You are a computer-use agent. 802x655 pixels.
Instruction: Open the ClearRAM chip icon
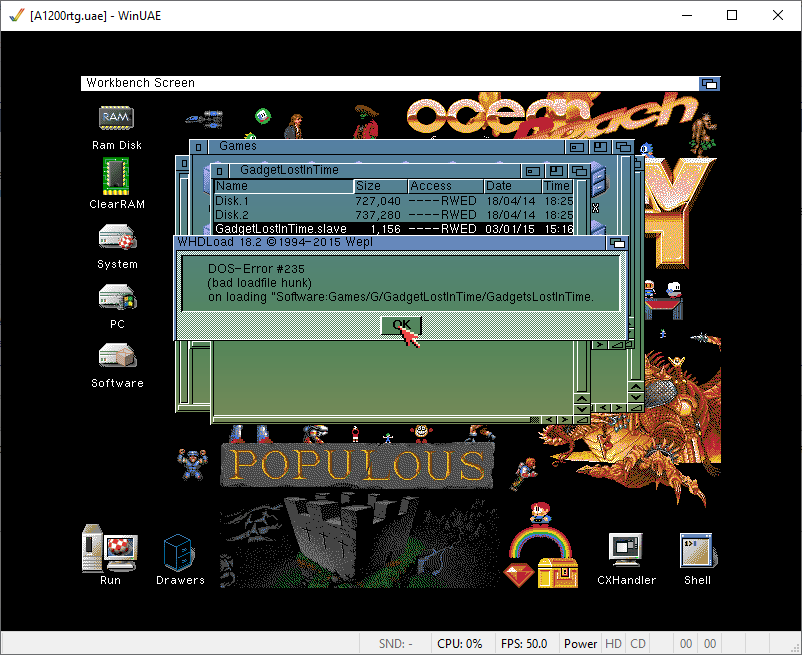pyautogui.click(x=117, y=176)
